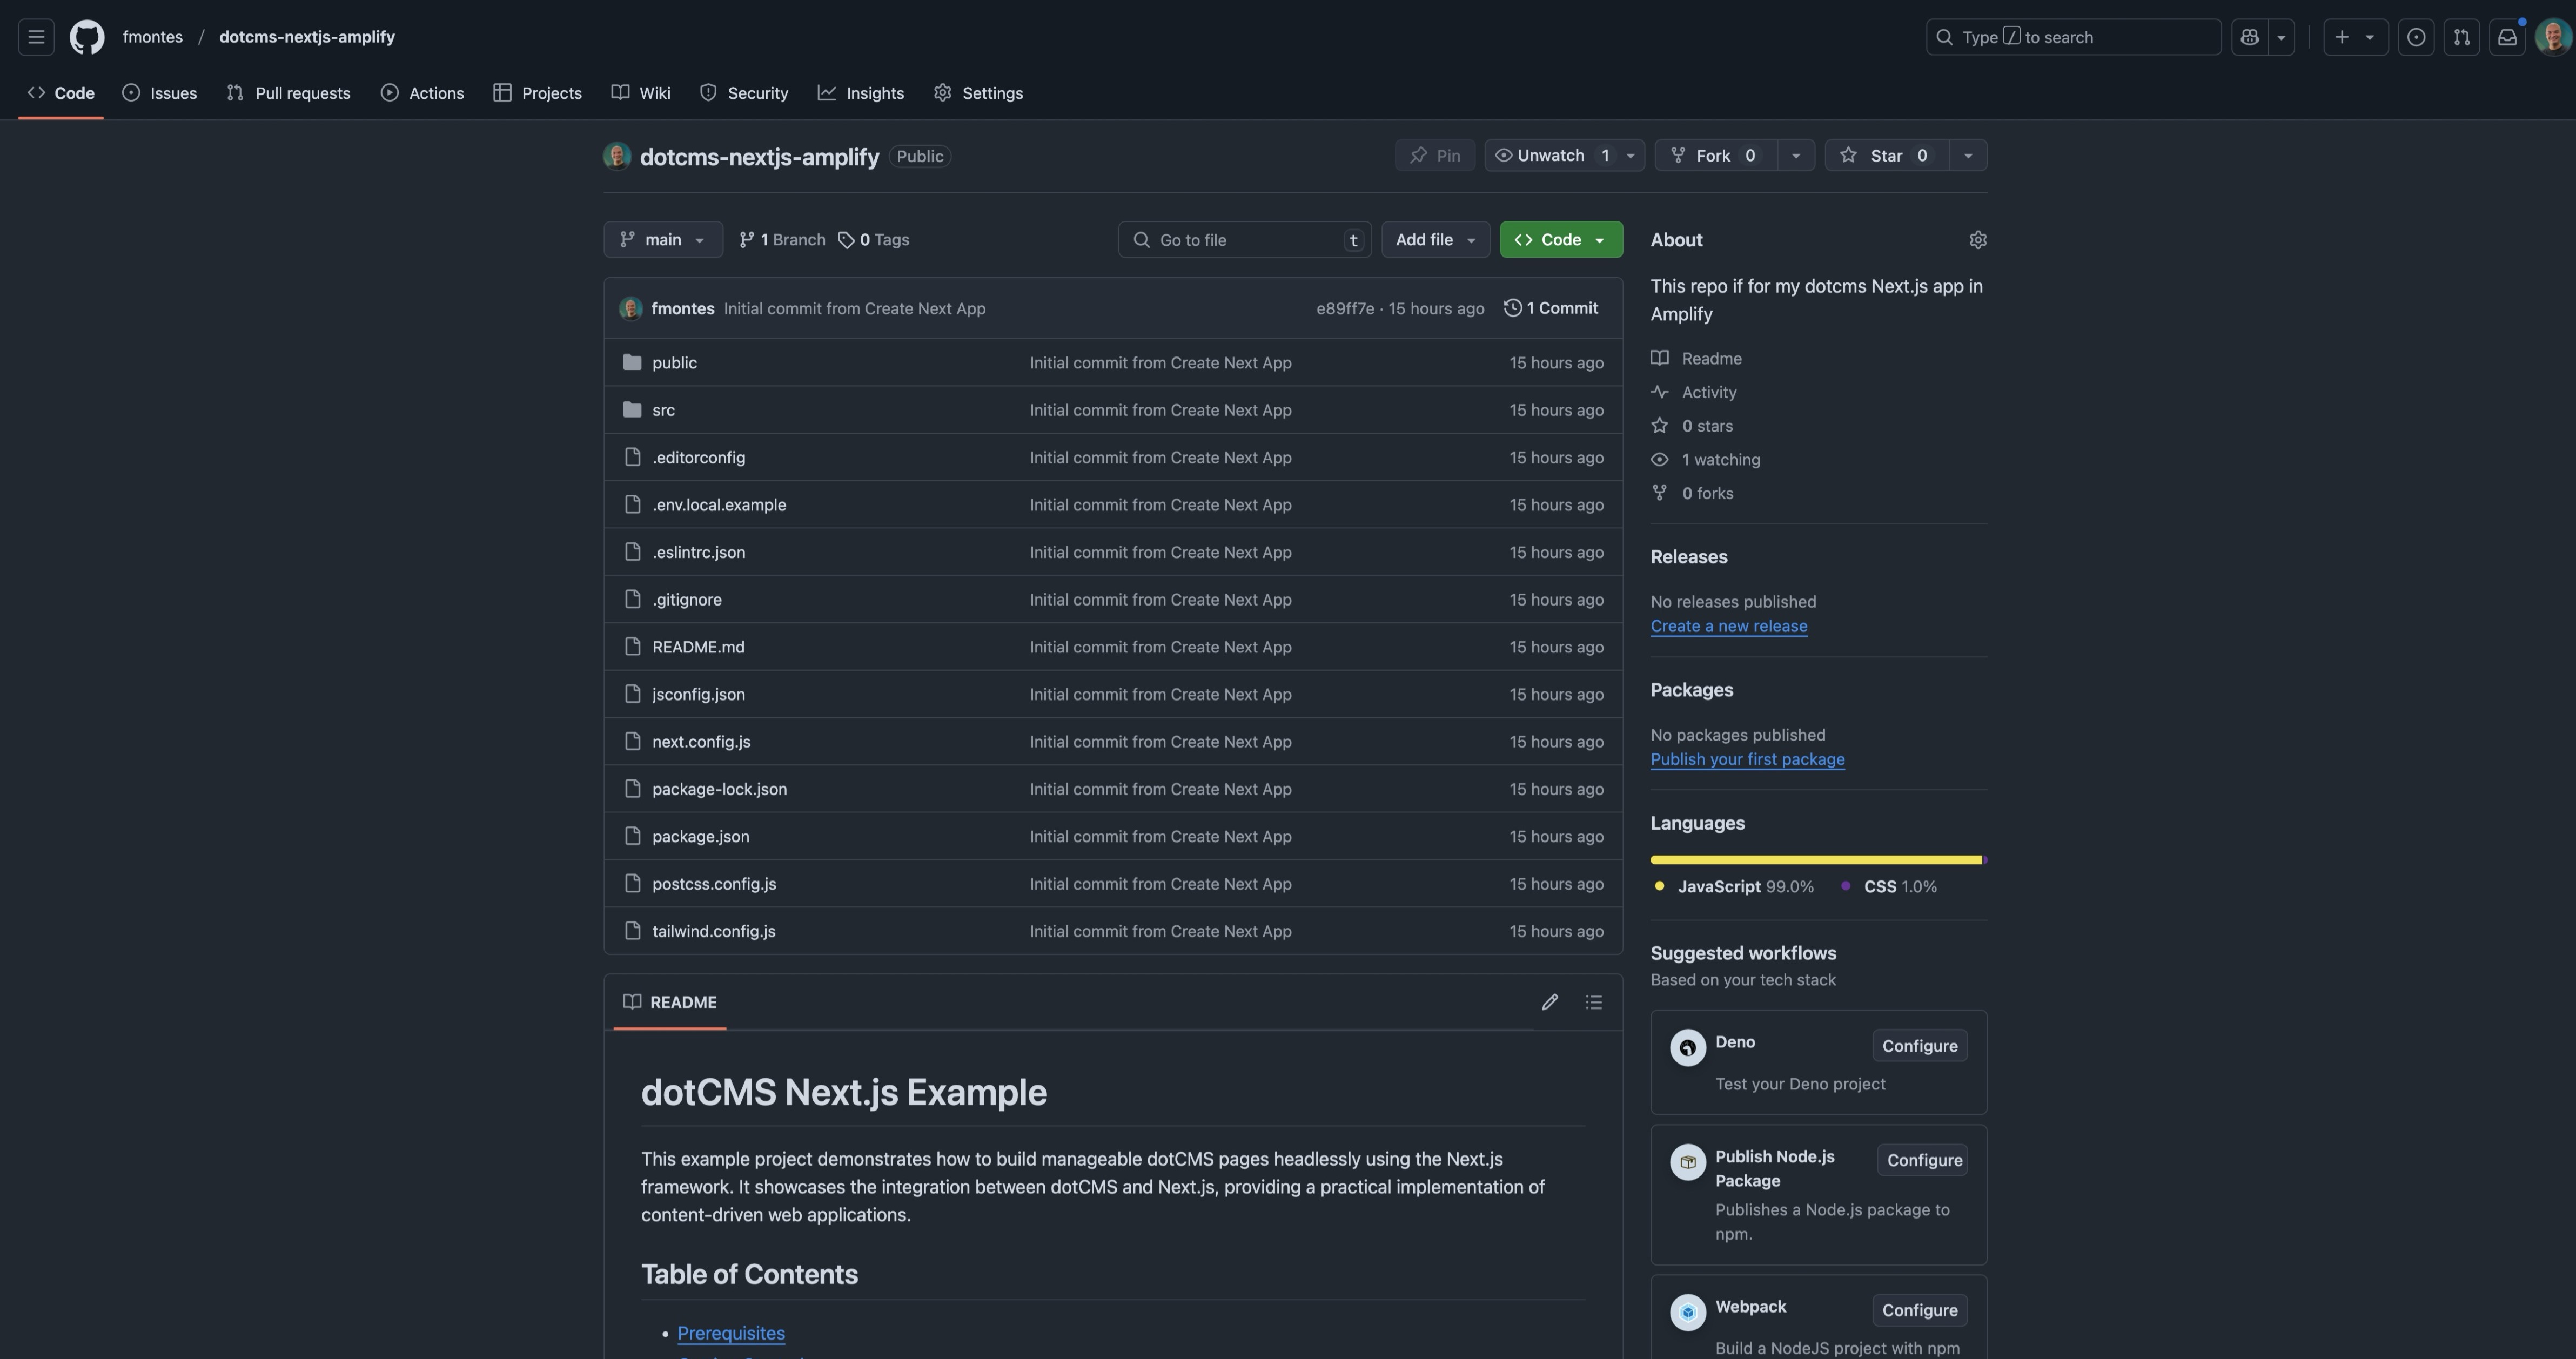The height and width of the screenshot is (1359, 2576).
Task: Click the Copilot icon in the header
Action: pyautogui.click(x=2249, y=36)
